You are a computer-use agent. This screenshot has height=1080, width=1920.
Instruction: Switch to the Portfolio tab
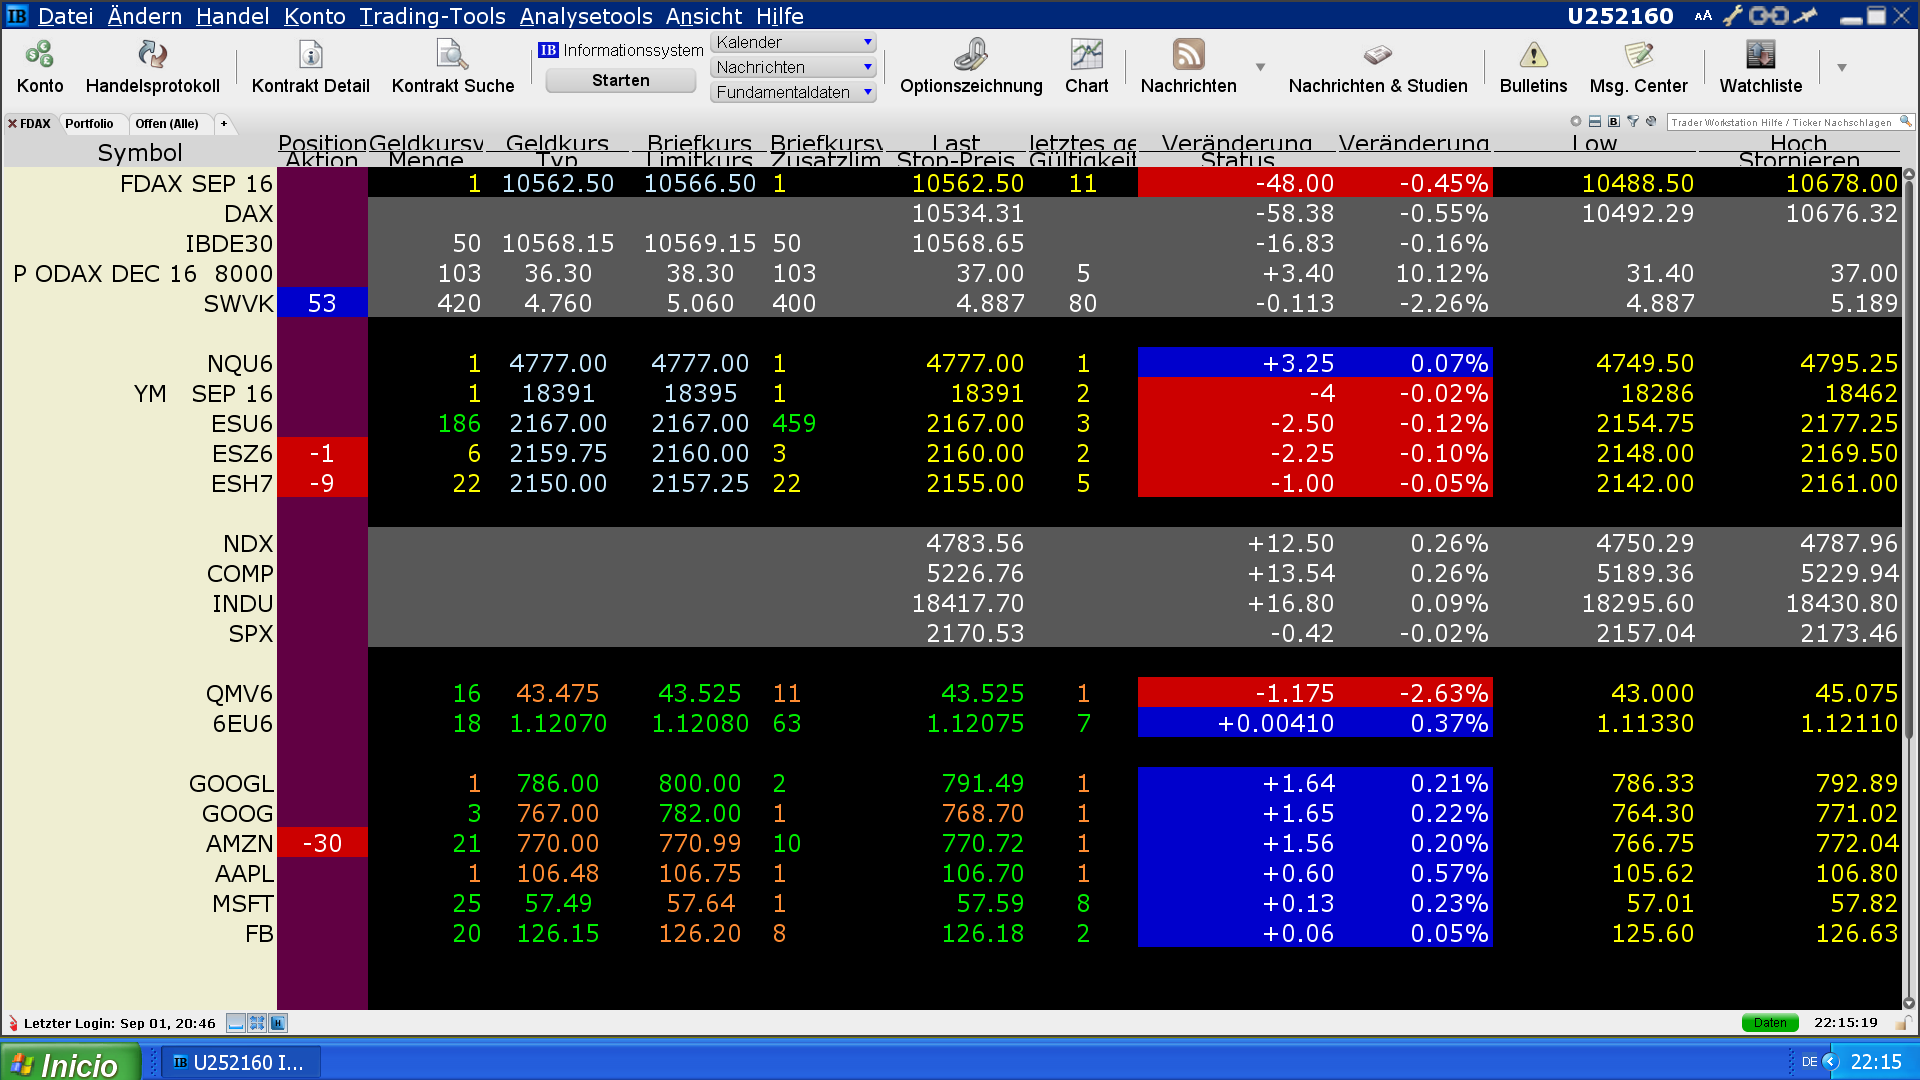click(x=89, y=124)
